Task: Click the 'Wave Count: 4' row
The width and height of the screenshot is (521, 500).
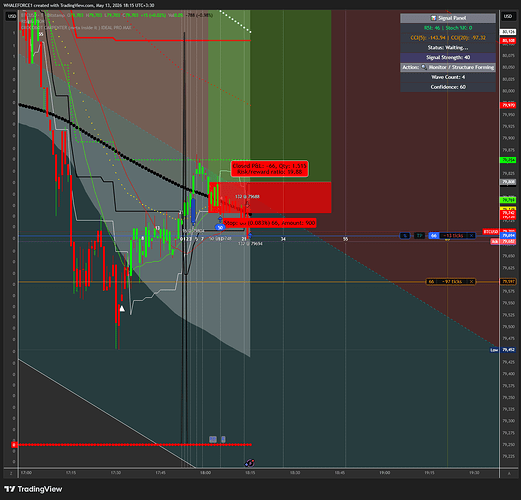Action: tap(448, 77)
